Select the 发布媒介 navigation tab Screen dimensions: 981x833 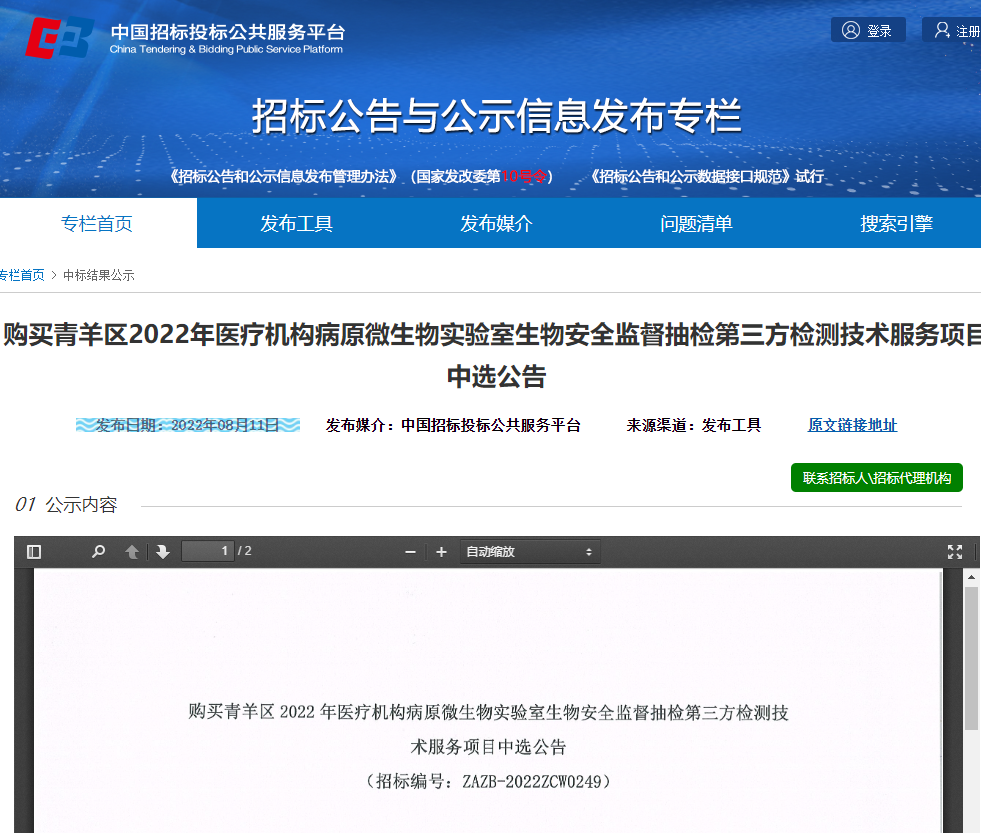tap(496, 223)
